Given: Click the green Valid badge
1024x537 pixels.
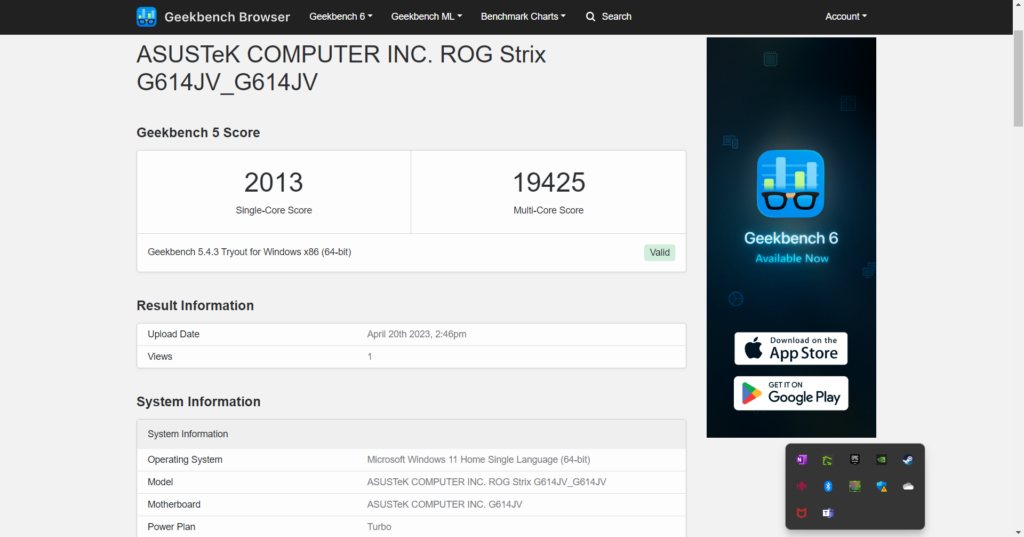Looking at the screenshot, I should [660, 253].
